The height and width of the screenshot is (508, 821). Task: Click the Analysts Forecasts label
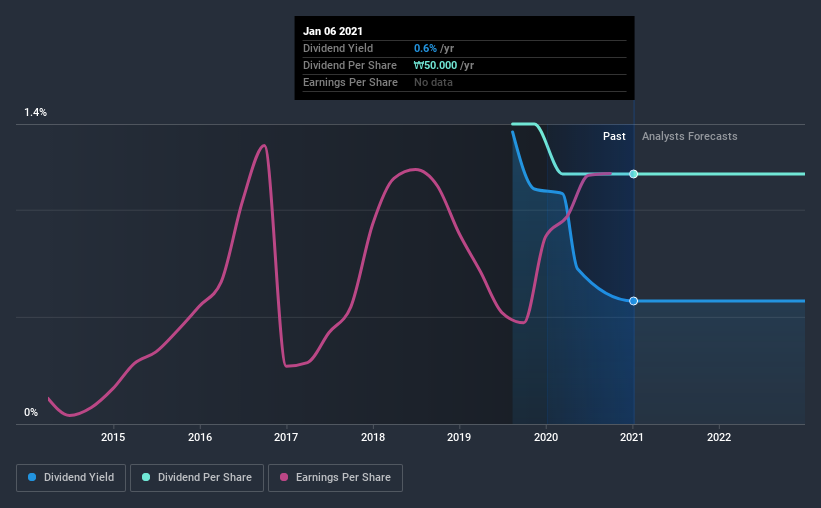(690, 136)
